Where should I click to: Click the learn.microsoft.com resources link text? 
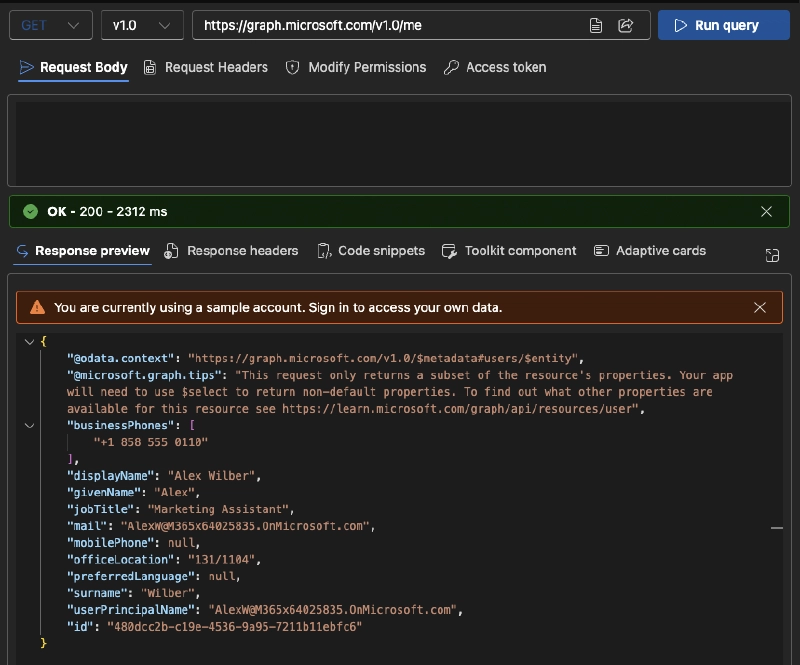coord(457,409)
